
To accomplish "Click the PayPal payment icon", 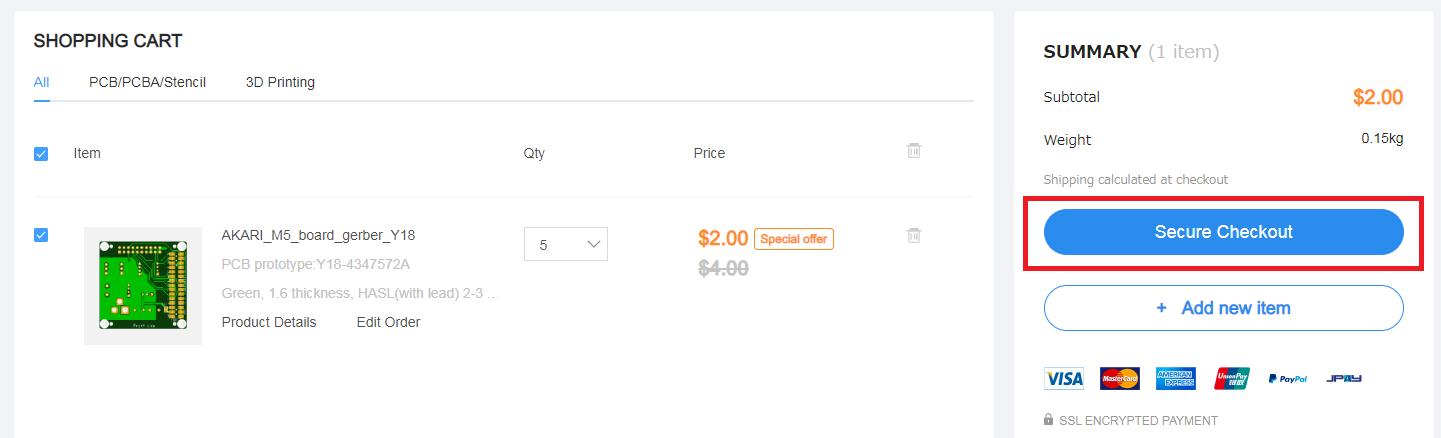I will click(x=1287, y=379).
